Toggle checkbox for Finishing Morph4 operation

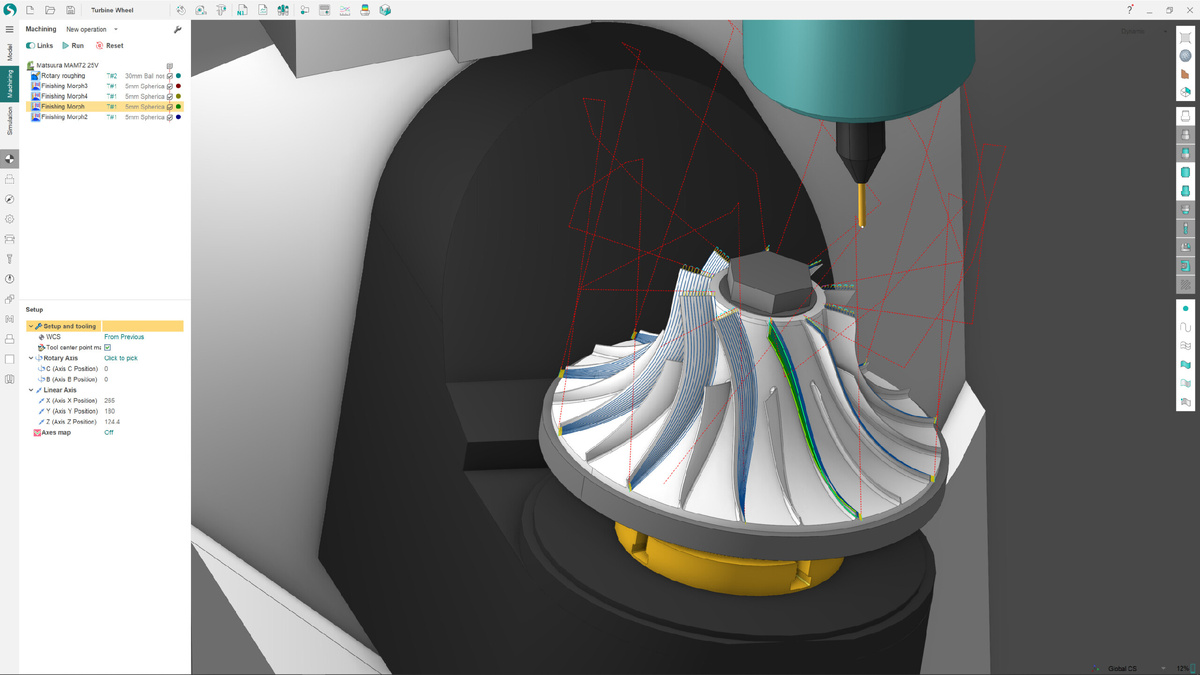point(170,97)
